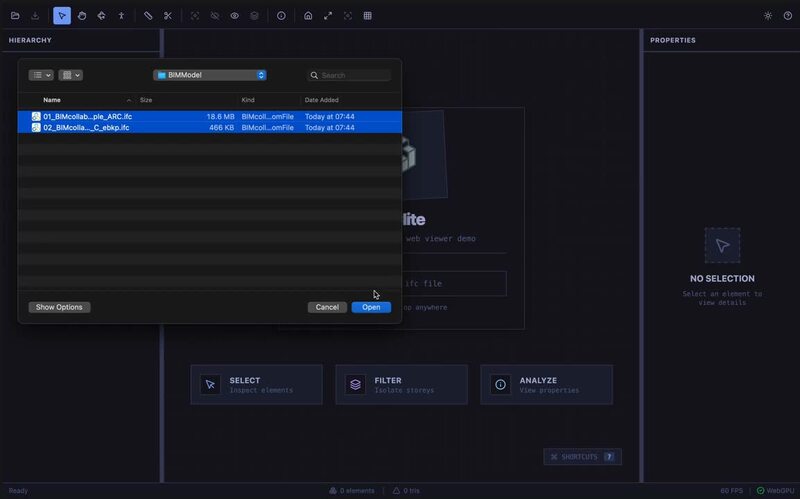Sort files by Date Added column header
The image size is (800, 499).
pyautogui.click(x=321, y=100)
